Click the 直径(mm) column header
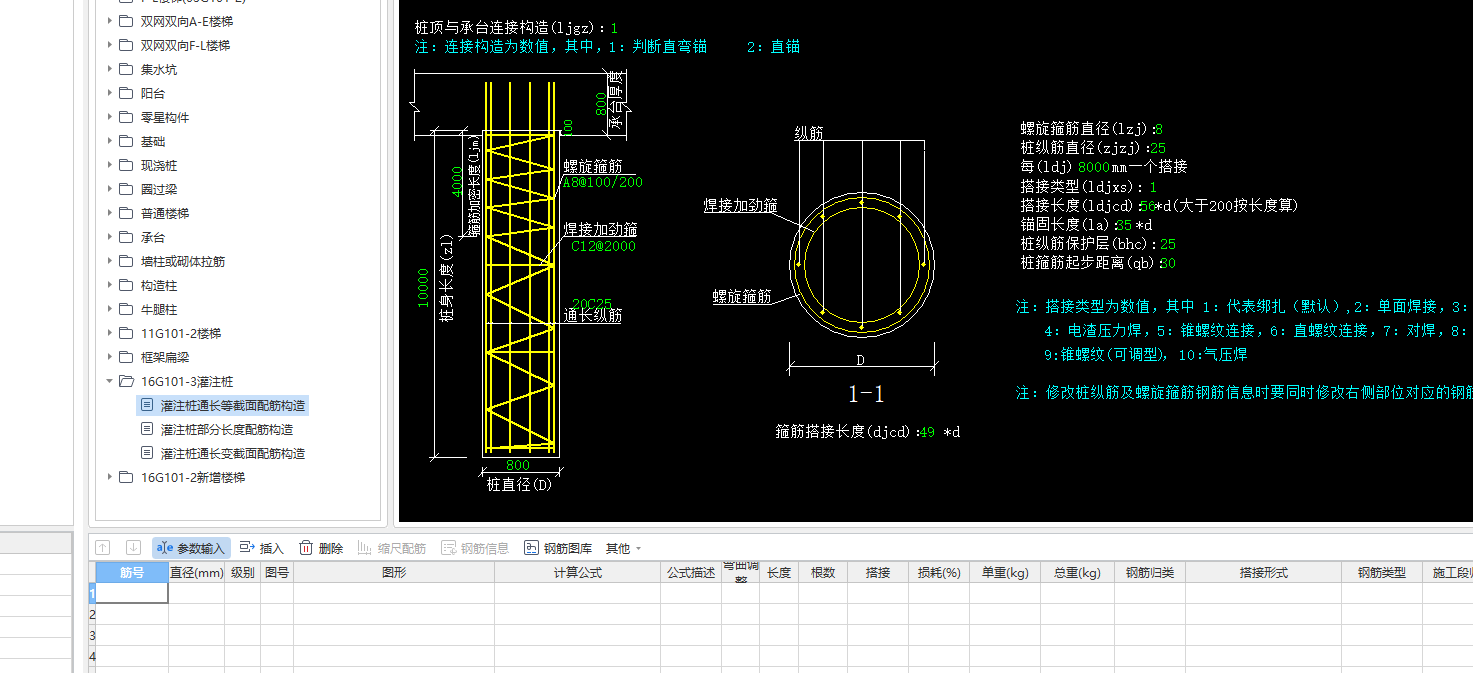 click(x=196, y=573)
